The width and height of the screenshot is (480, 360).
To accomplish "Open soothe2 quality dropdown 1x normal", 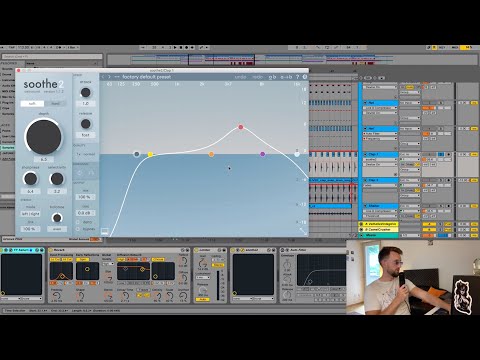I will point(86,154).
